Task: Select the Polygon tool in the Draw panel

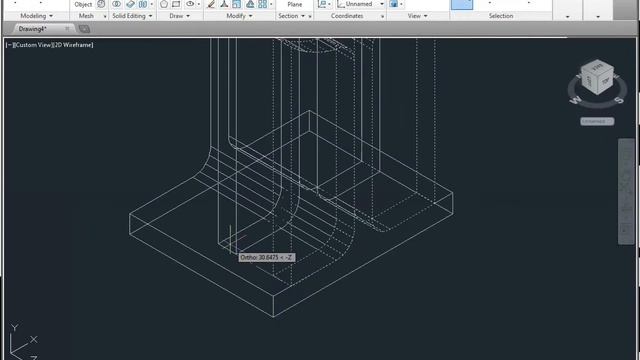Action: 164,4
